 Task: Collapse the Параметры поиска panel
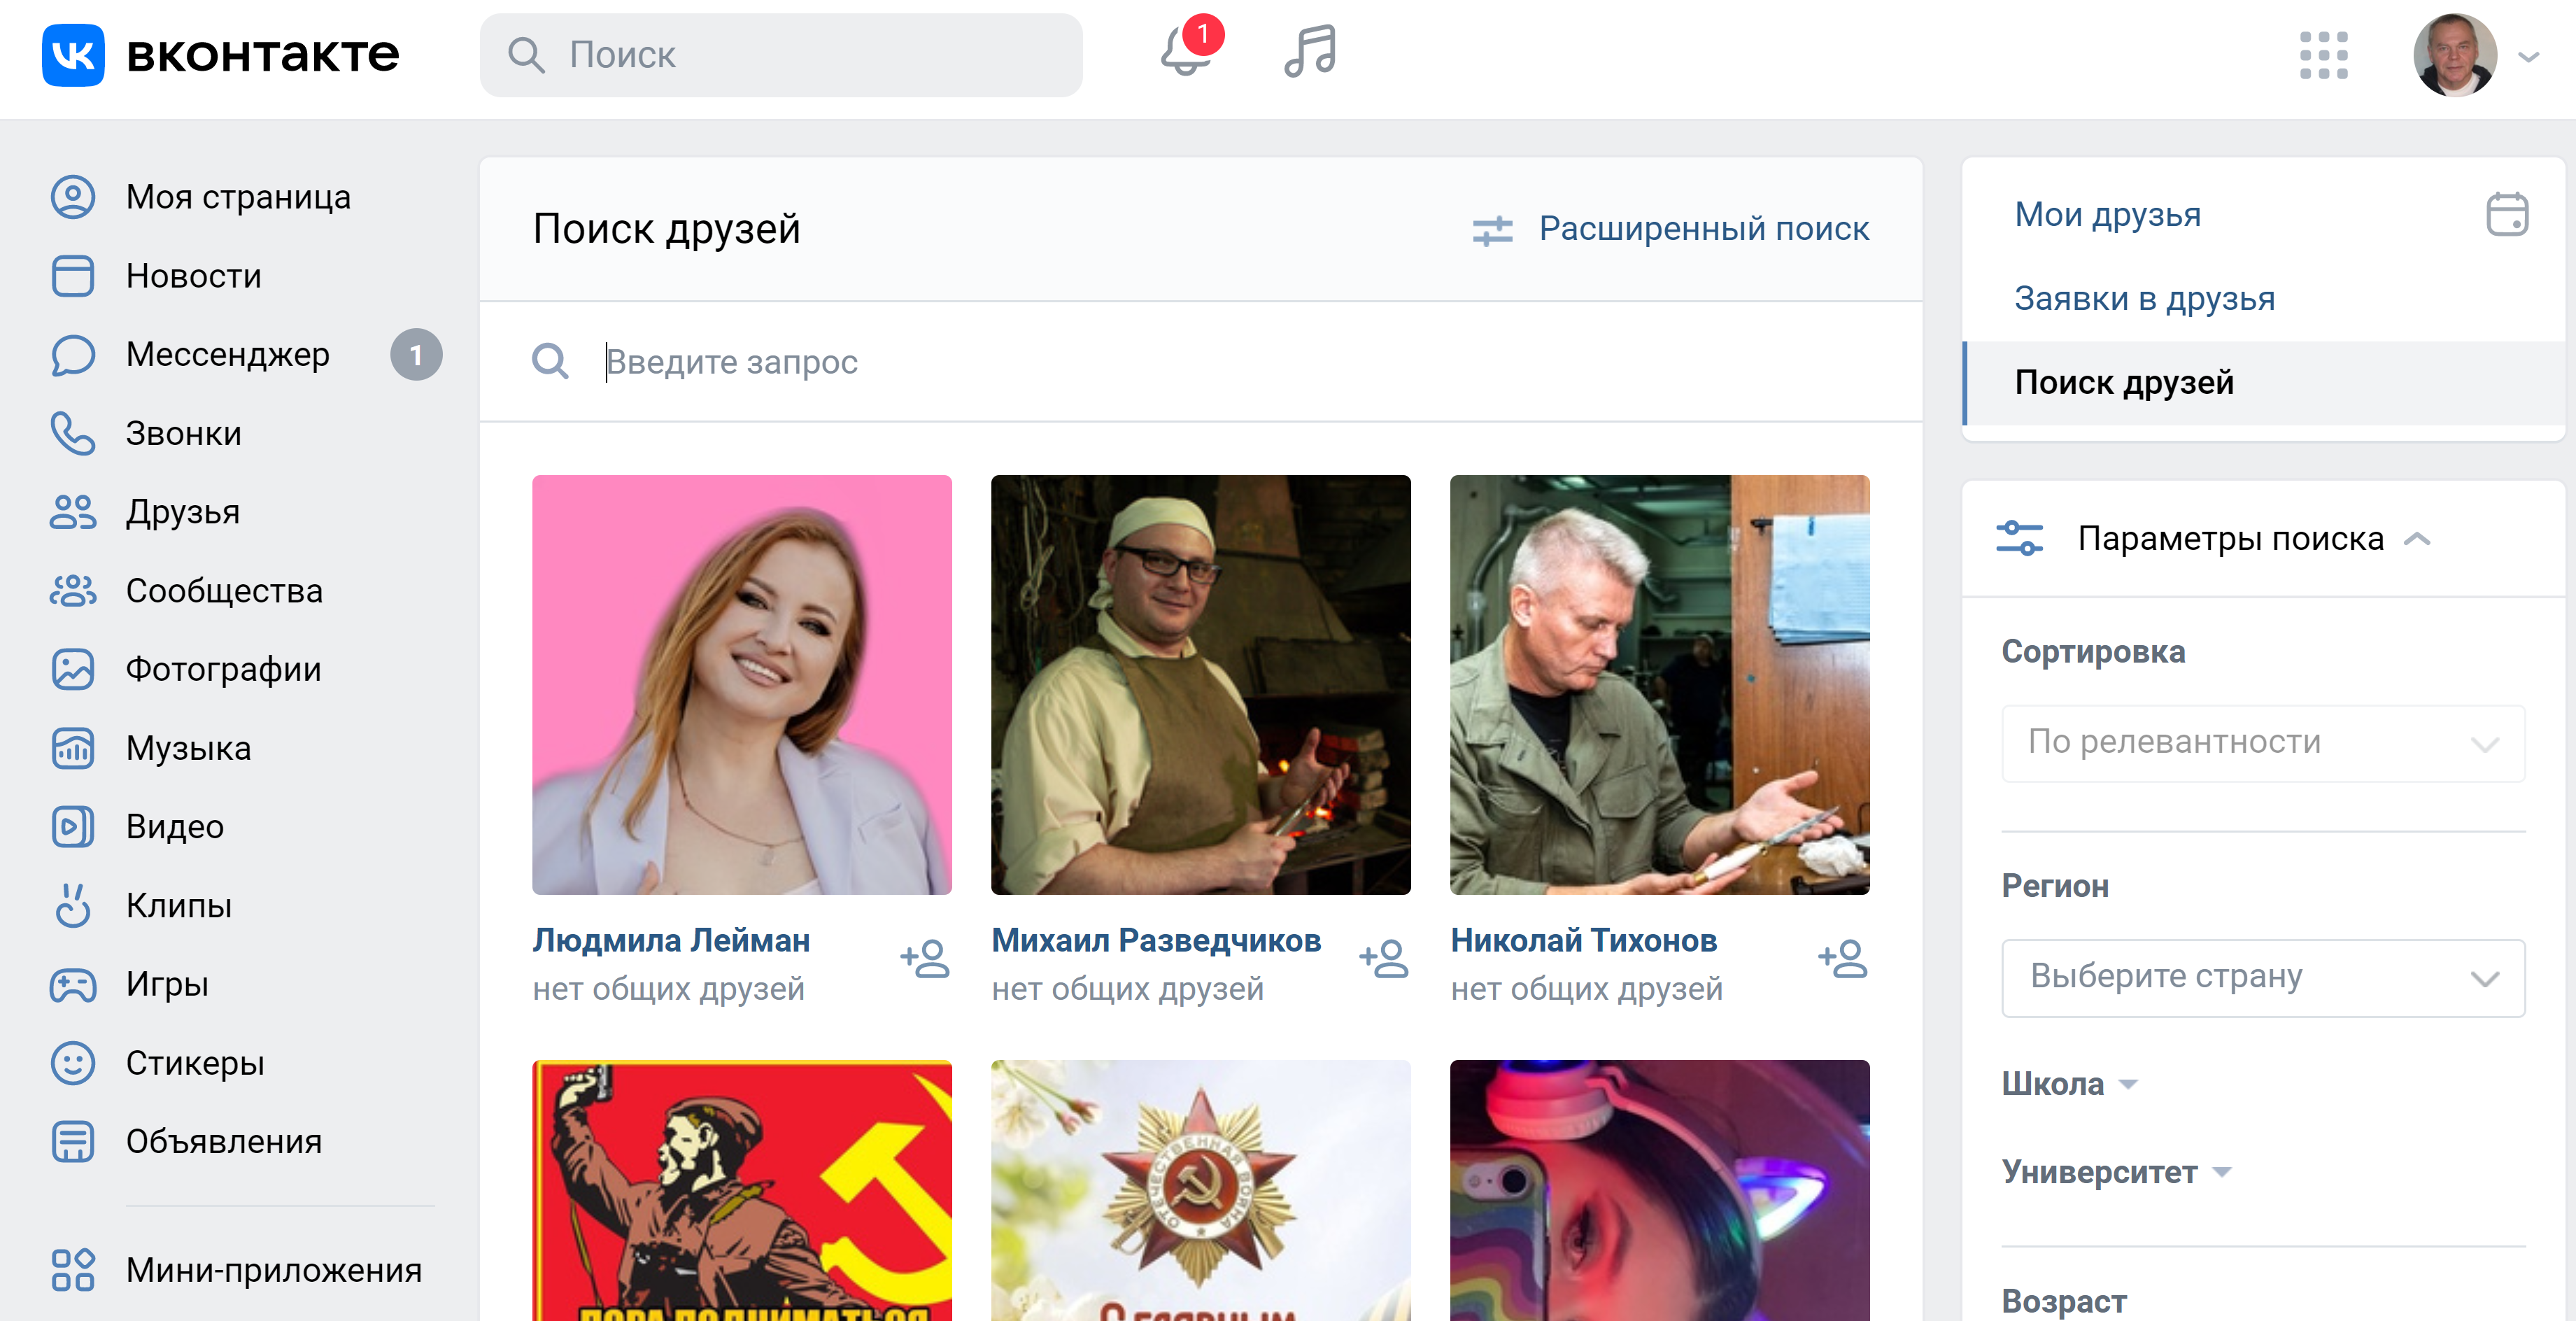coord(2418,539)
